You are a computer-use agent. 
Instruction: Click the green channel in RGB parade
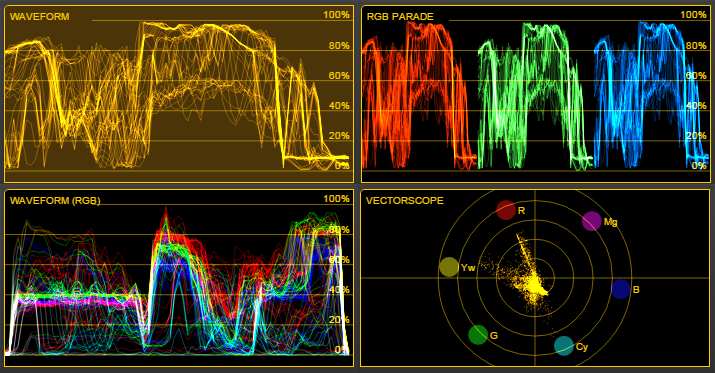(x=535, y=96)
